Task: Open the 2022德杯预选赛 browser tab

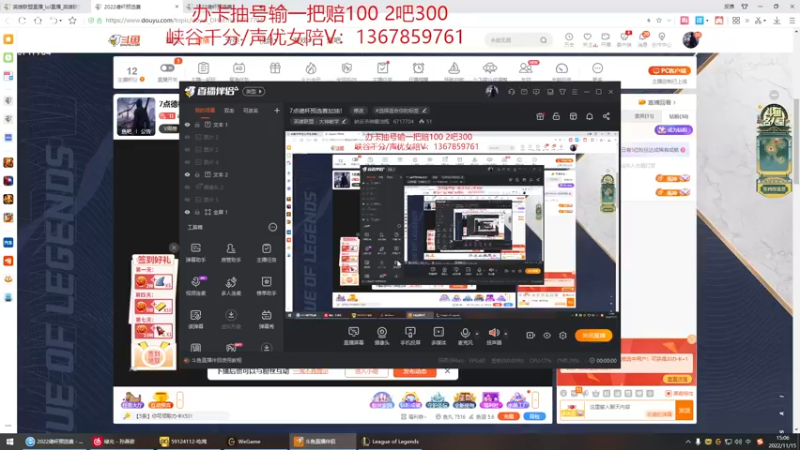Action: [137, 7]
